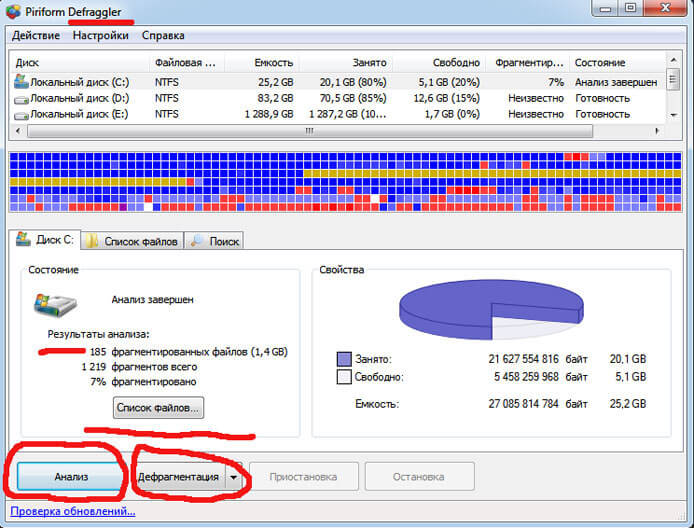Click the Local Disk (D:) drive icon

click(x=21, y=100)
